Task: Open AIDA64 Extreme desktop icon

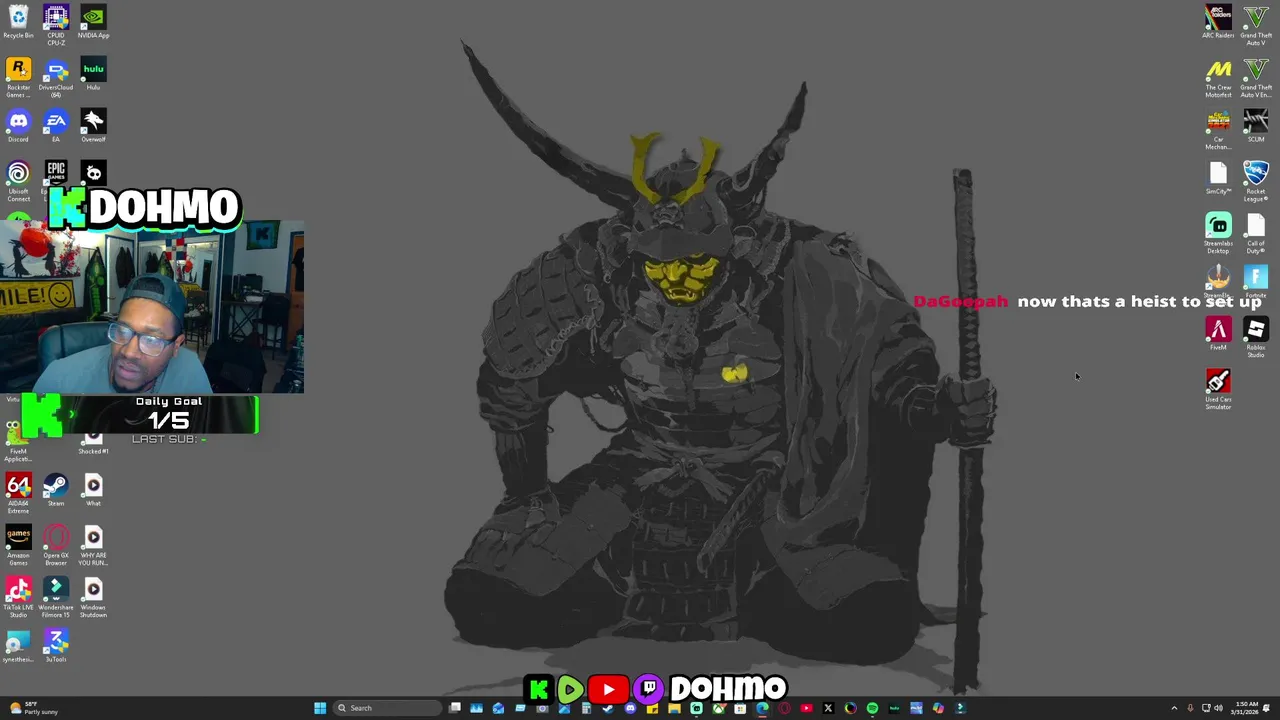Action: point(18,493)
